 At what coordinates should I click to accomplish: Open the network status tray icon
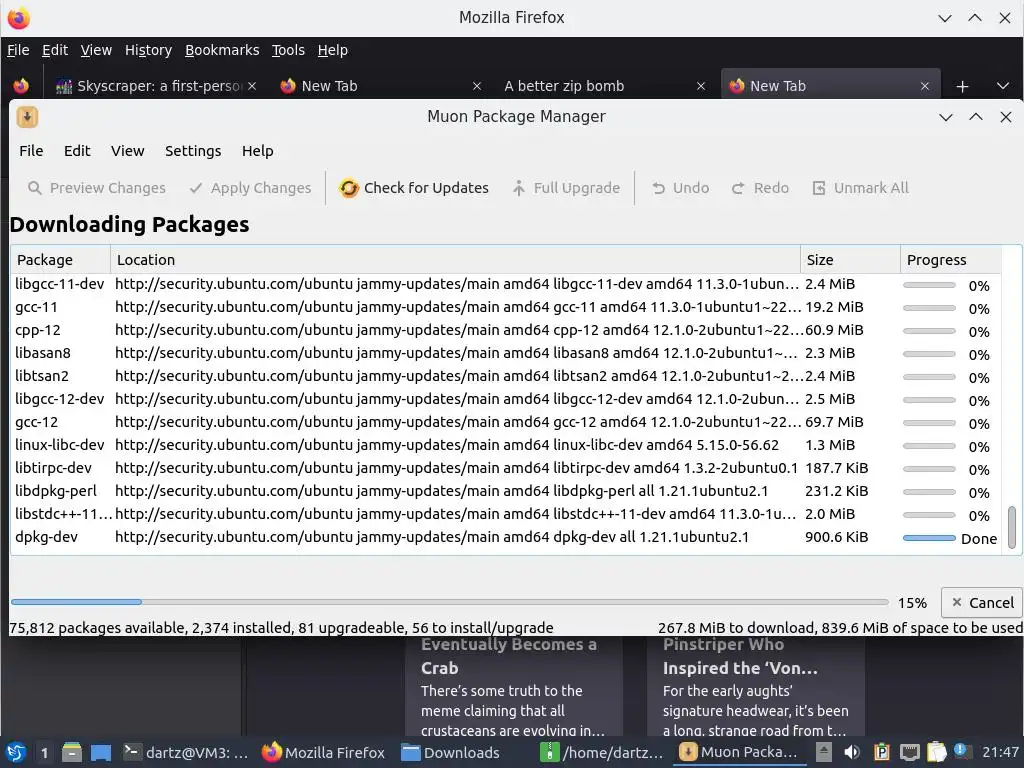click(909, 752)
